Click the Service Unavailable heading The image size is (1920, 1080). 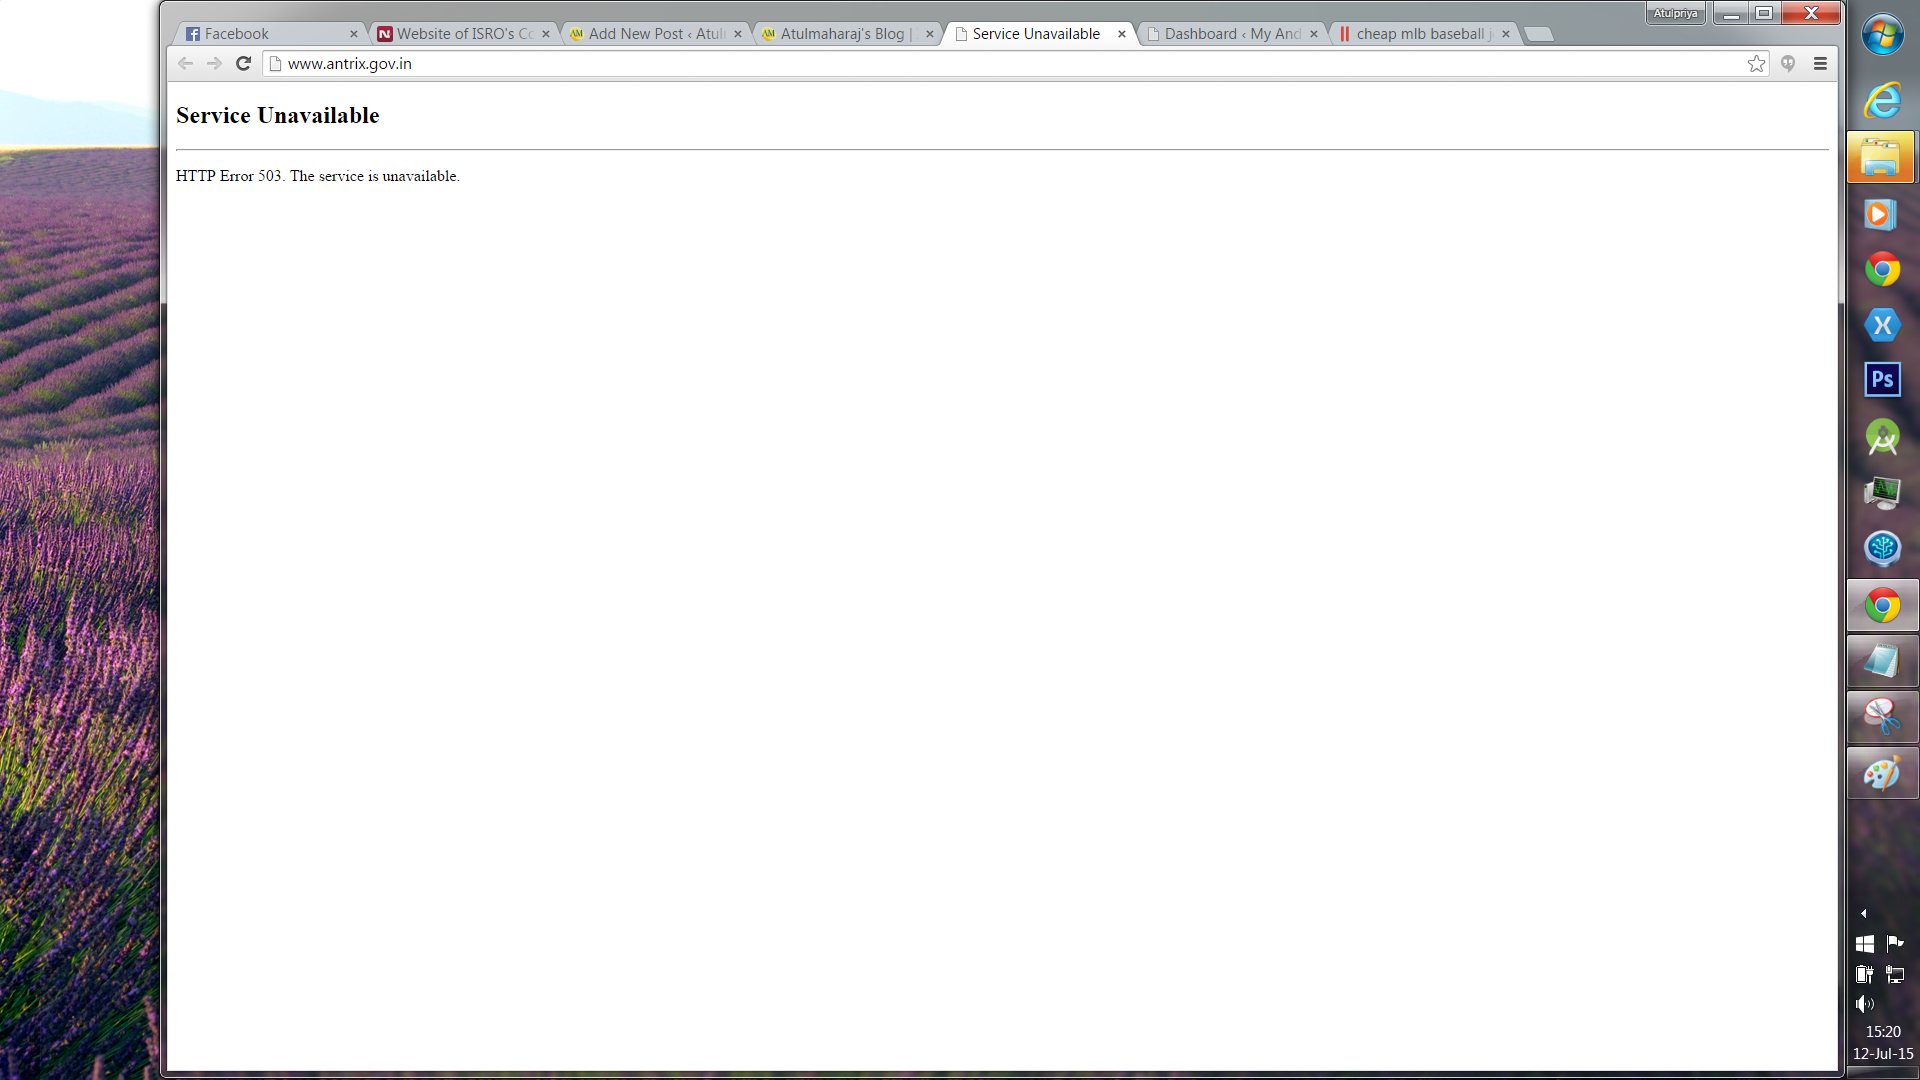click(x=278, y=116)
